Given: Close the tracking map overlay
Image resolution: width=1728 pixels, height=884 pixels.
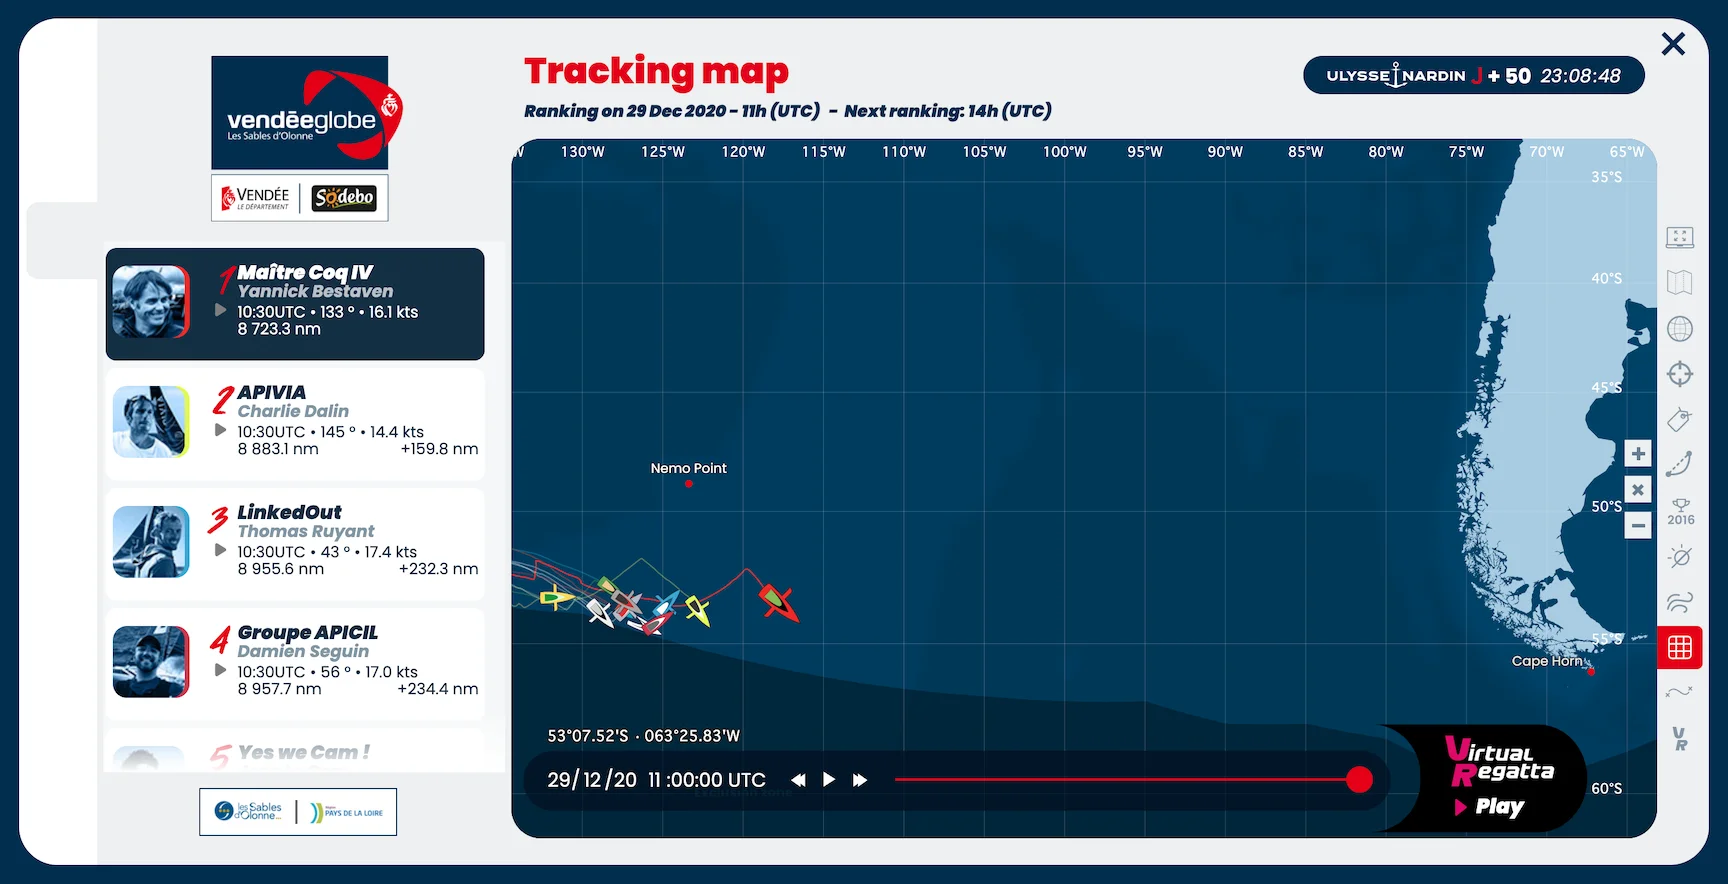Looking at the screenshot, I should (1673, 44).
